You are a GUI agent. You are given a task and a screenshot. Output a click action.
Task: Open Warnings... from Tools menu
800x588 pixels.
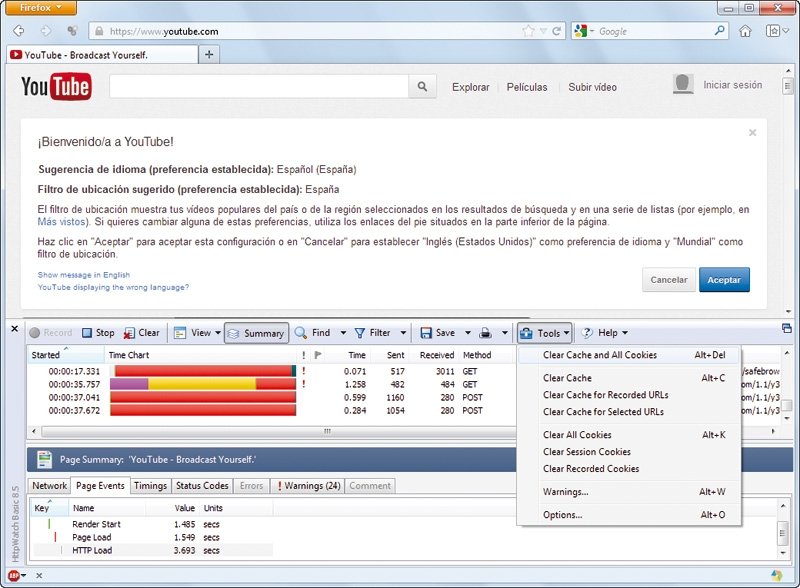629,492
